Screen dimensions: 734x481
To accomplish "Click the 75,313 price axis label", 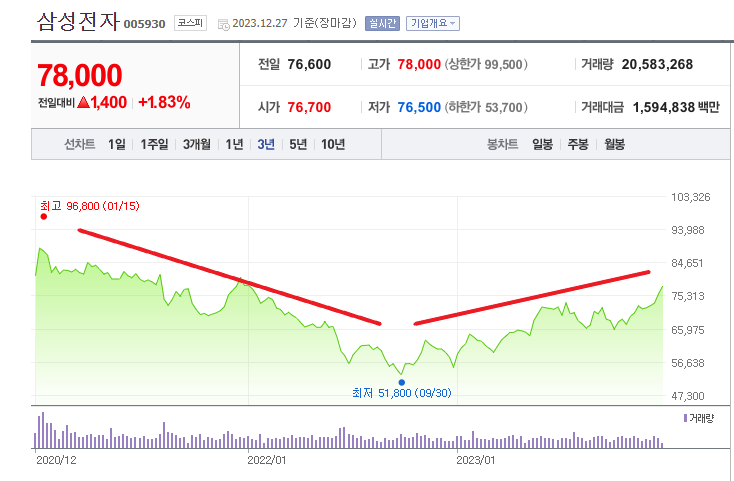I will [688, 296].
